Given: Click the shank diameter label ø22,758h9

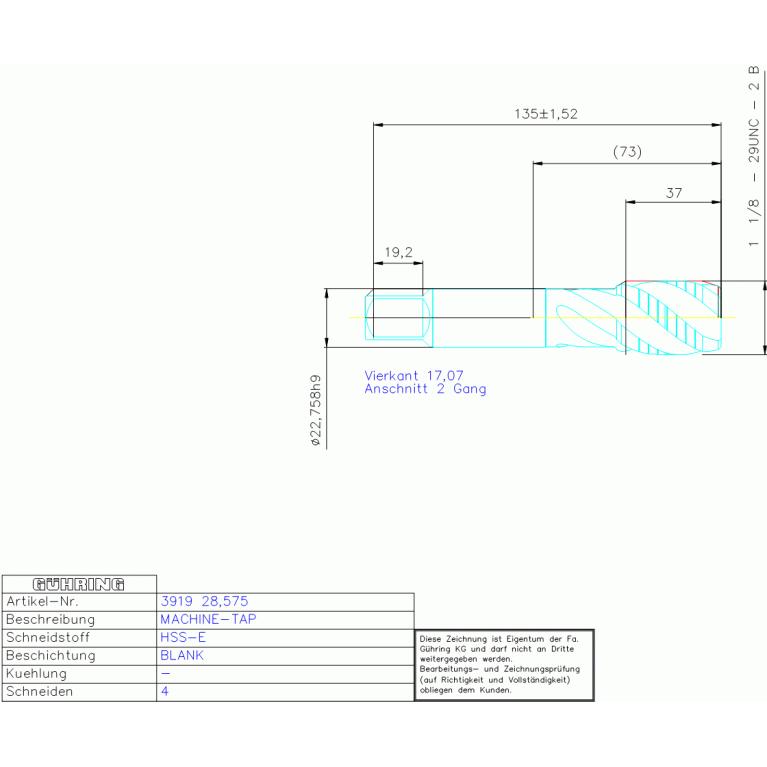Looking at the screenshot, I should pos(316,410).
